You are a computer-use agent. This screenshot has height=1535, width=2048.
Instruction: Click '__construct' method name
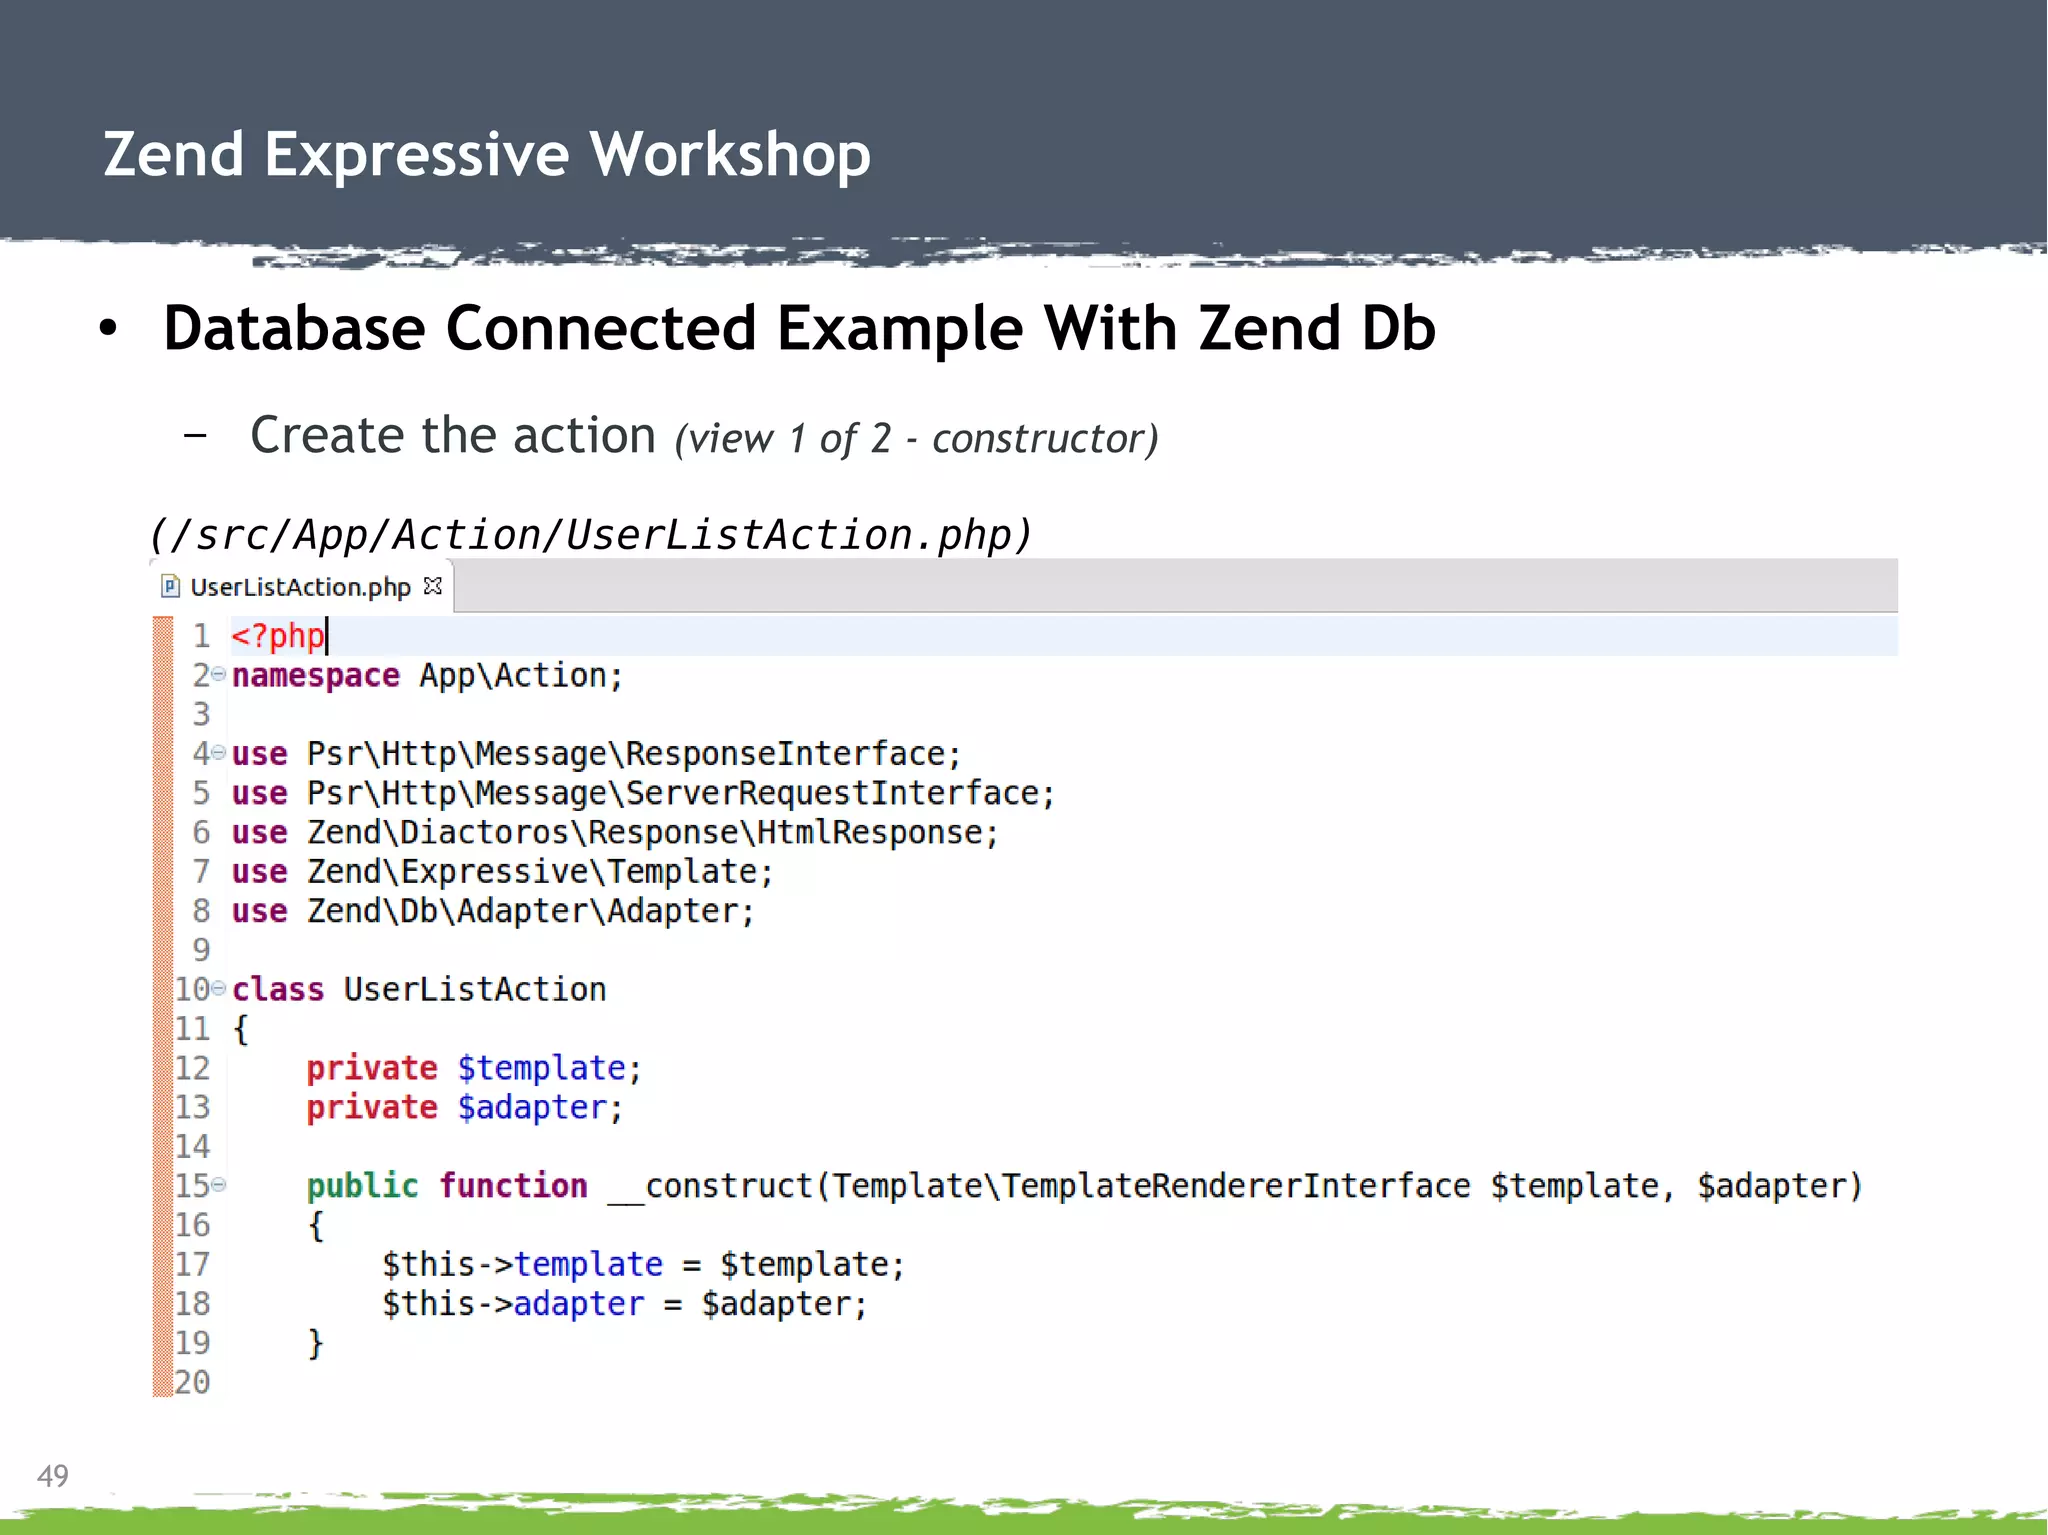[710, 1187]
